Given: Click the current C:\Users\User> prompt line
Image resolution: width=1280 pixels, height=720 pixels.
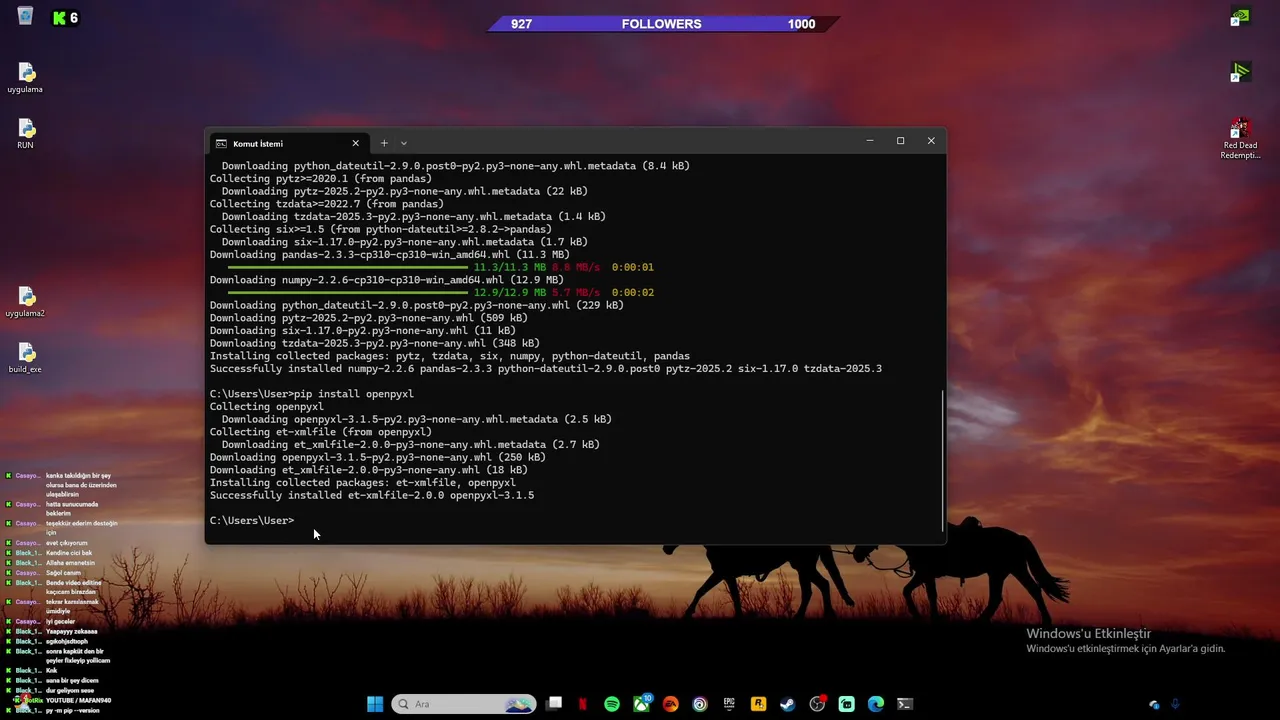Looking at the screenshot, I should click(252, 521).
